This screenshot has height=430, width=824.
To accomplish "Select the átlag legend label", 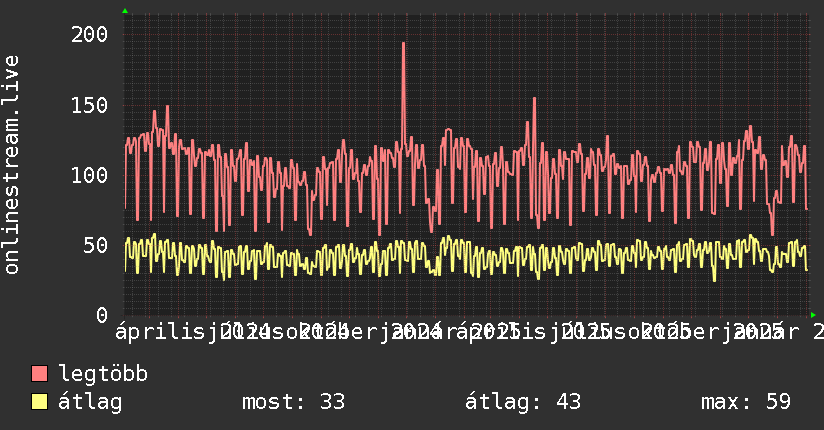I will pyautogui.click(x=90, y=402).
